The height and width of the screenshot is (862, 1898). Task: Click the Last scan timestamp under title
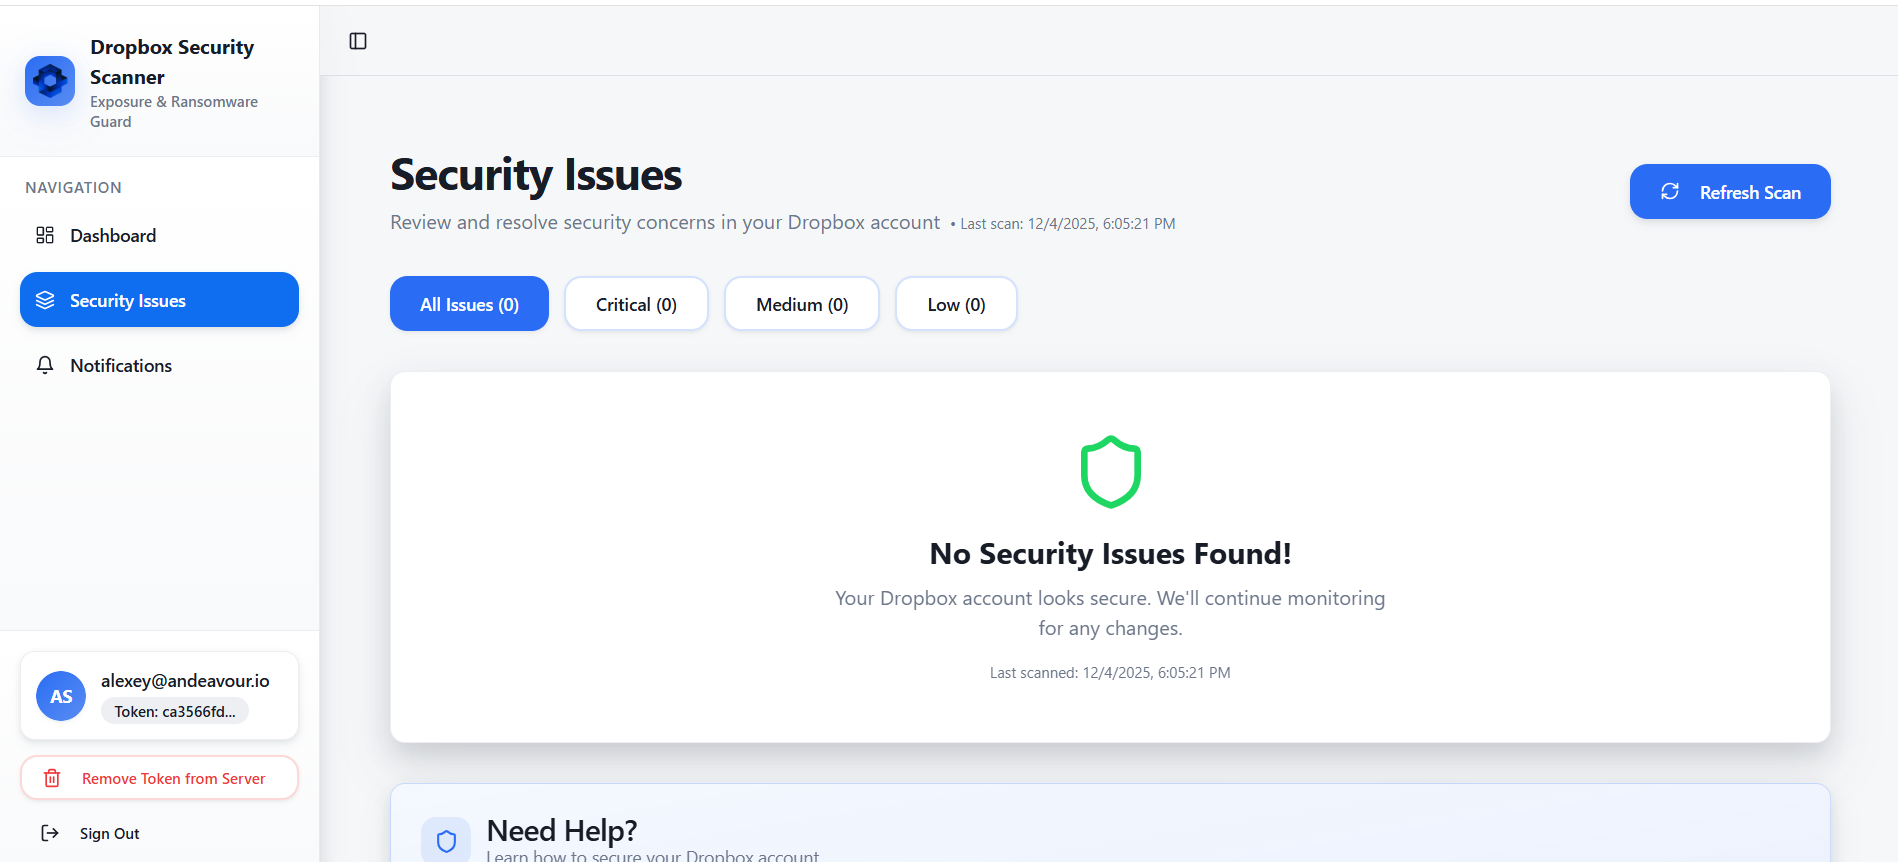1063,224
